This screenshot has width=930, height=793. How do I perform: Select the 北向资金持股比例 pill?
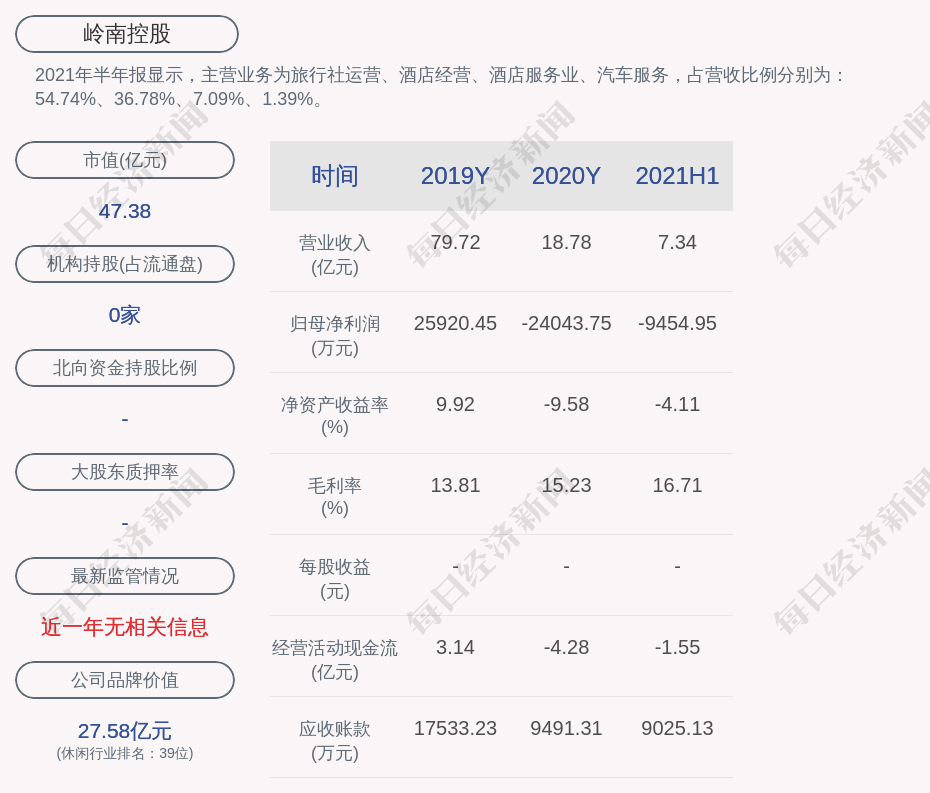(125, 368)
